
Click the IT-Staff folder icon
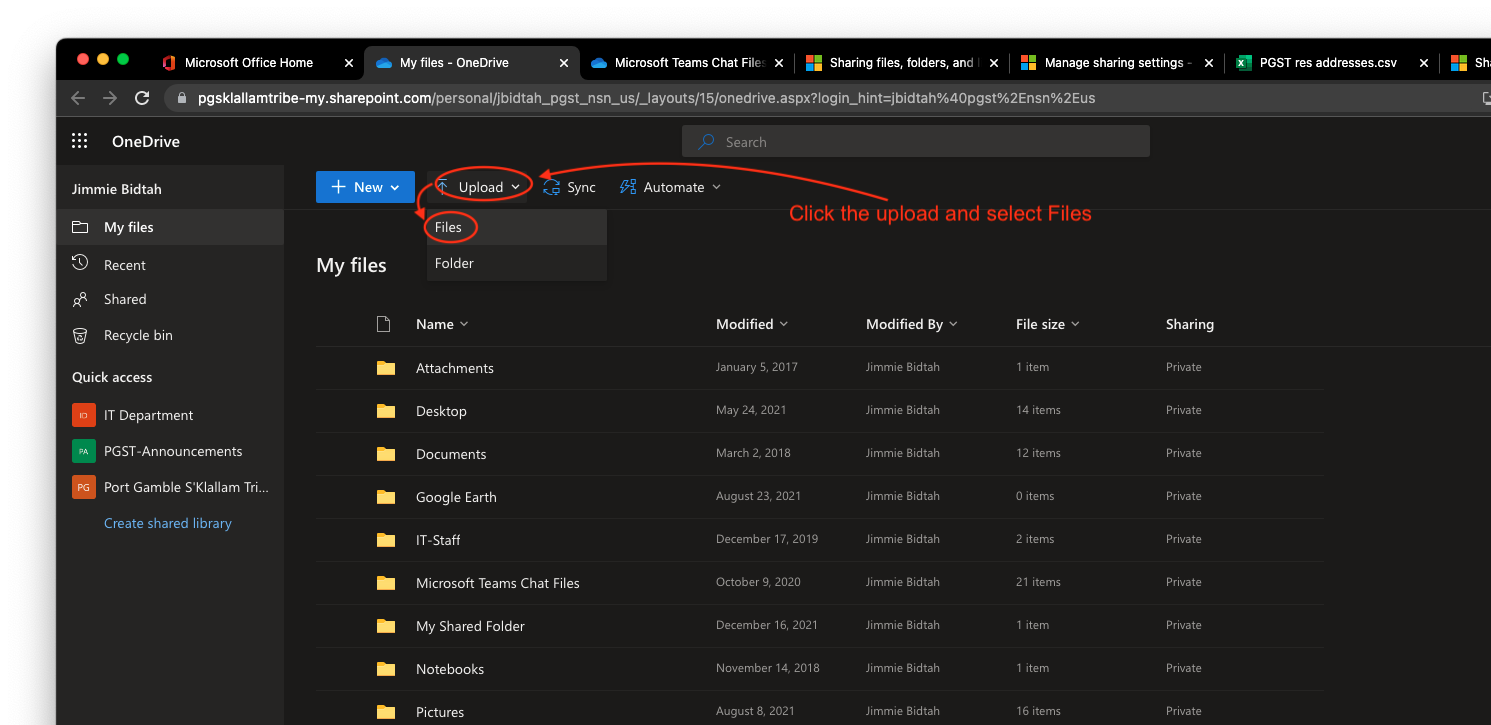(386, 540)
